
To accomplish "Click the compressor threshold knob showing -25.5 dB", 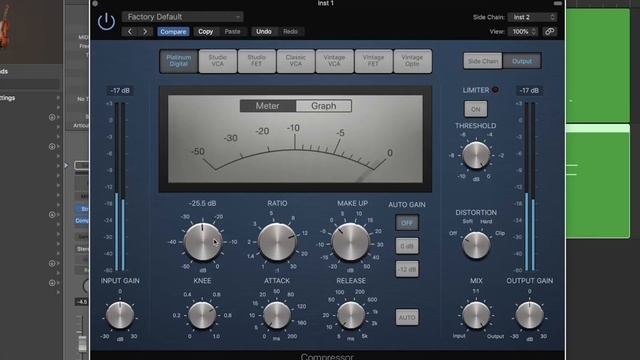I will pos(202,242).
